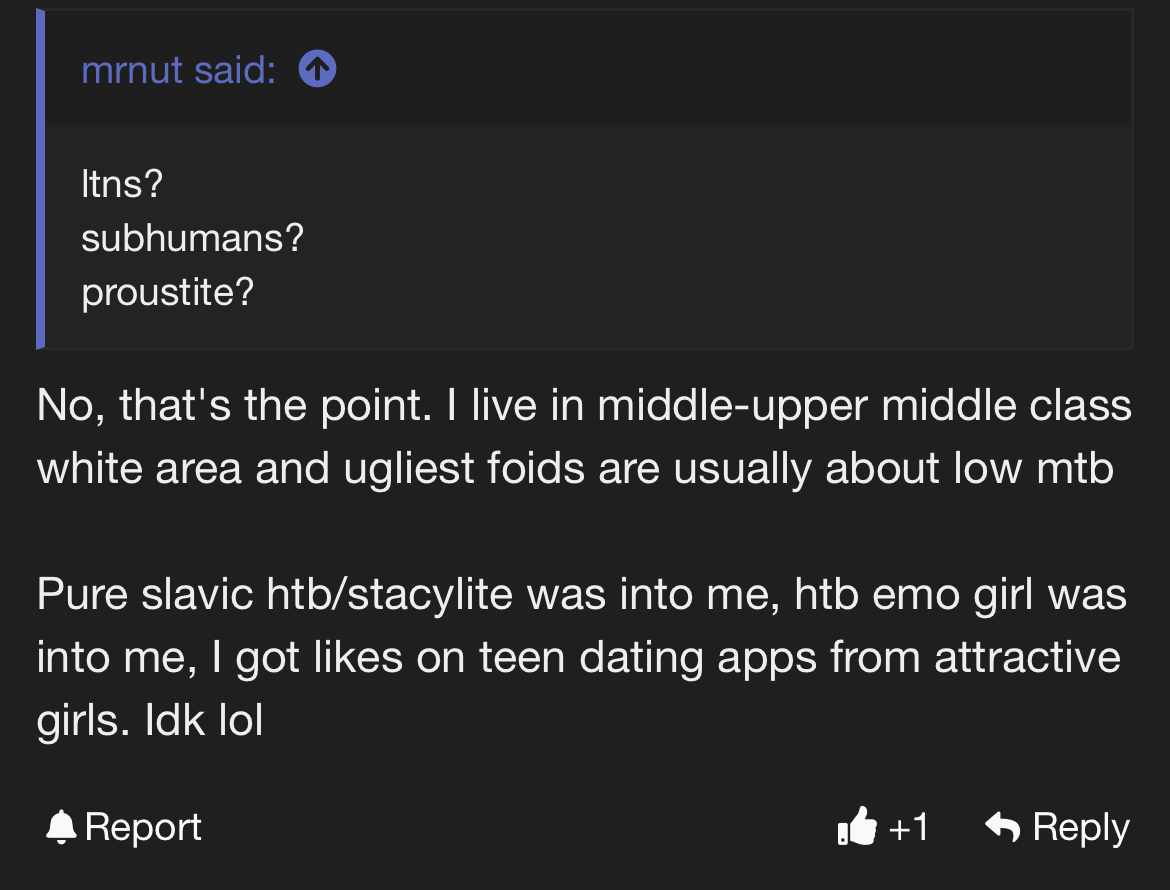Hit the thumbs-up like icon

[x=856, y=828]
